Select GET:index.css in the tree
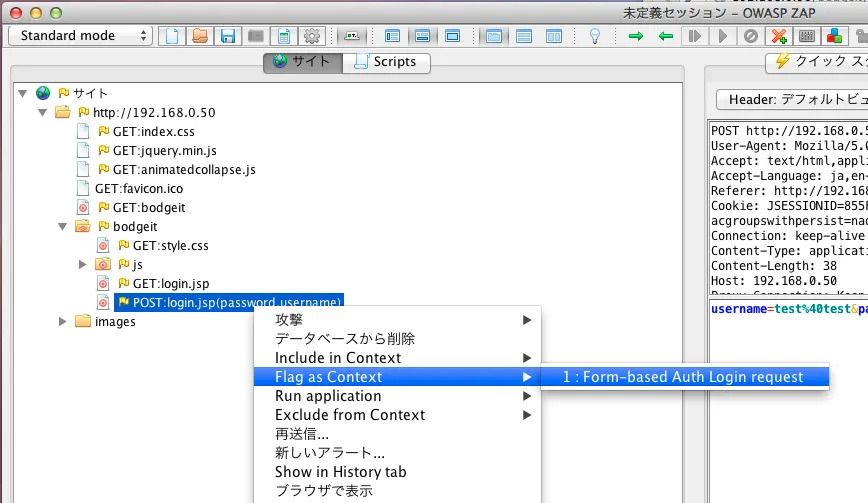Viewport: 868px width, 503px height. point(153,132)
